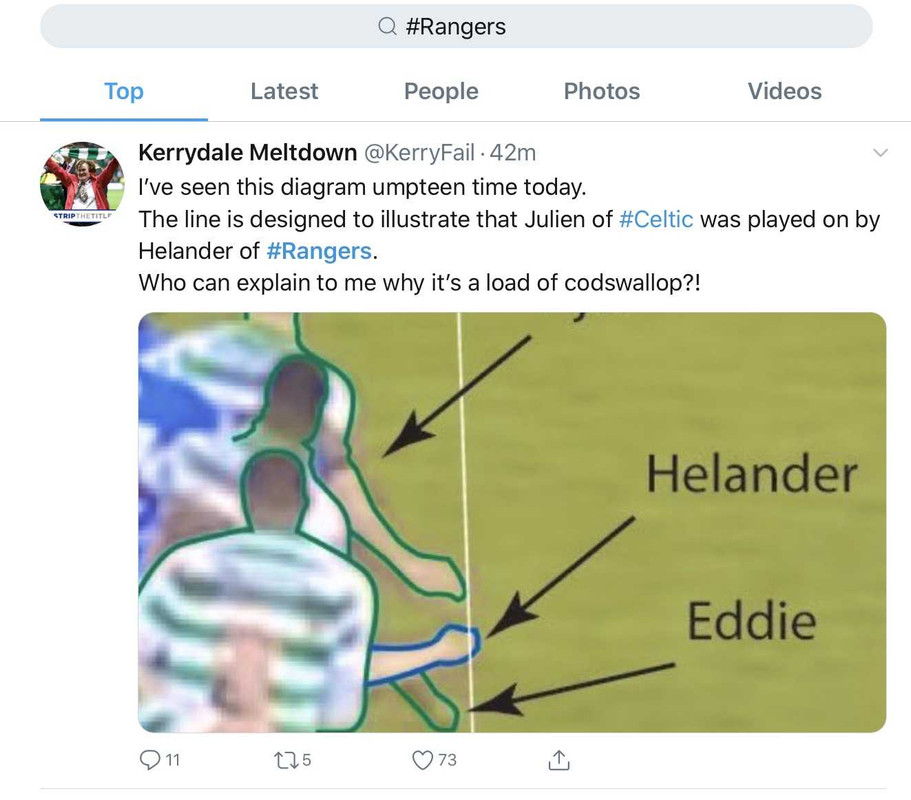Open the Helander Eddie diagram image
This screenshot has width=911, height=800.
click(x=512, y=522)
